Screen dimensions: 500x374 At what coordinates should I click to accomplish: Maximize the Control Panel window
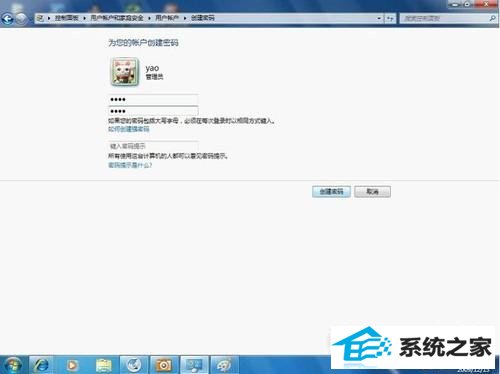pyautogui.click(x=467, y=4)
